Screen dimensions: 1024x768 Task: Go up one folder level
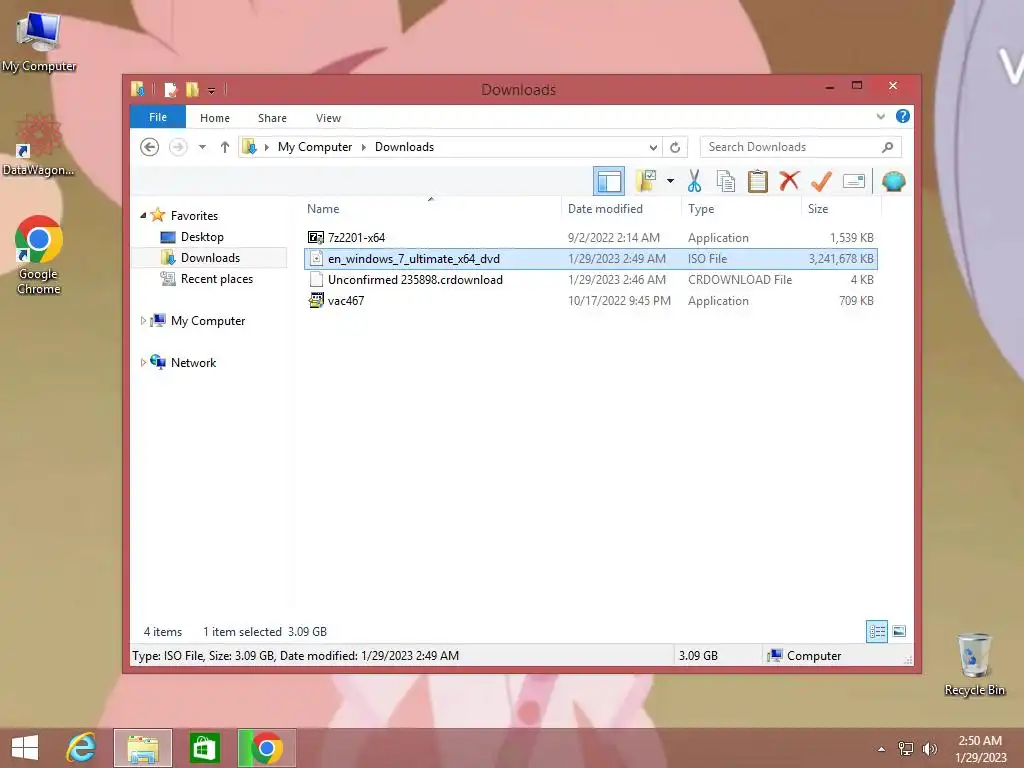(x=225, y=147)
